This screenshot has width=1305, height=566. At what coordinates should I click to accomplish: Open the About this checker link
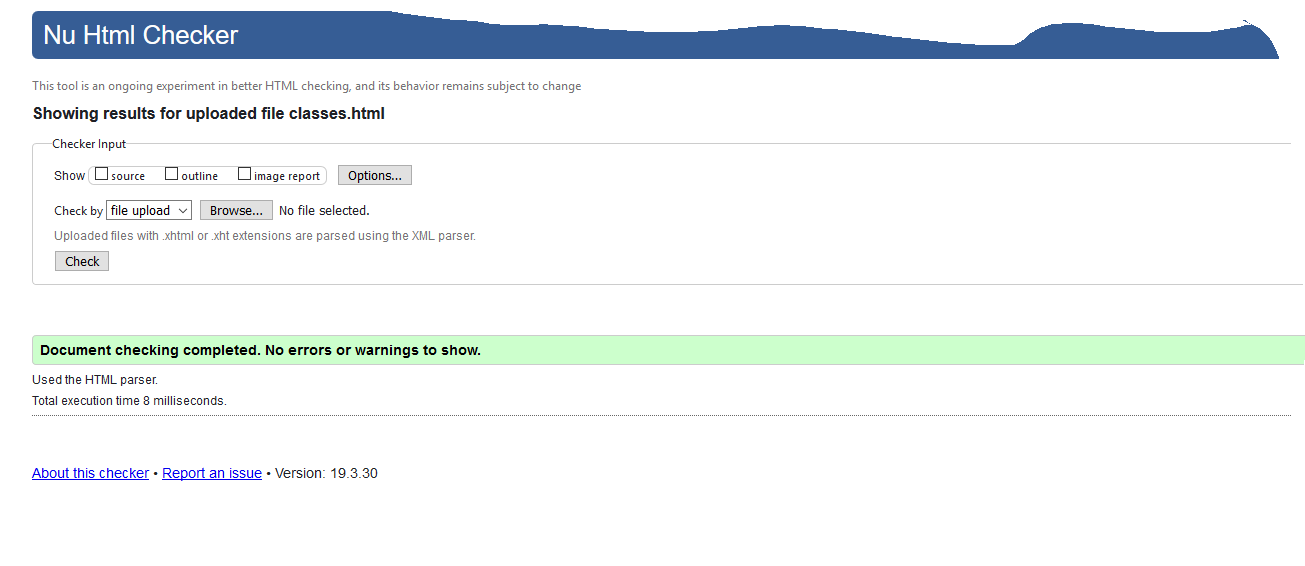pyautogui.click(x=90, y=473)
